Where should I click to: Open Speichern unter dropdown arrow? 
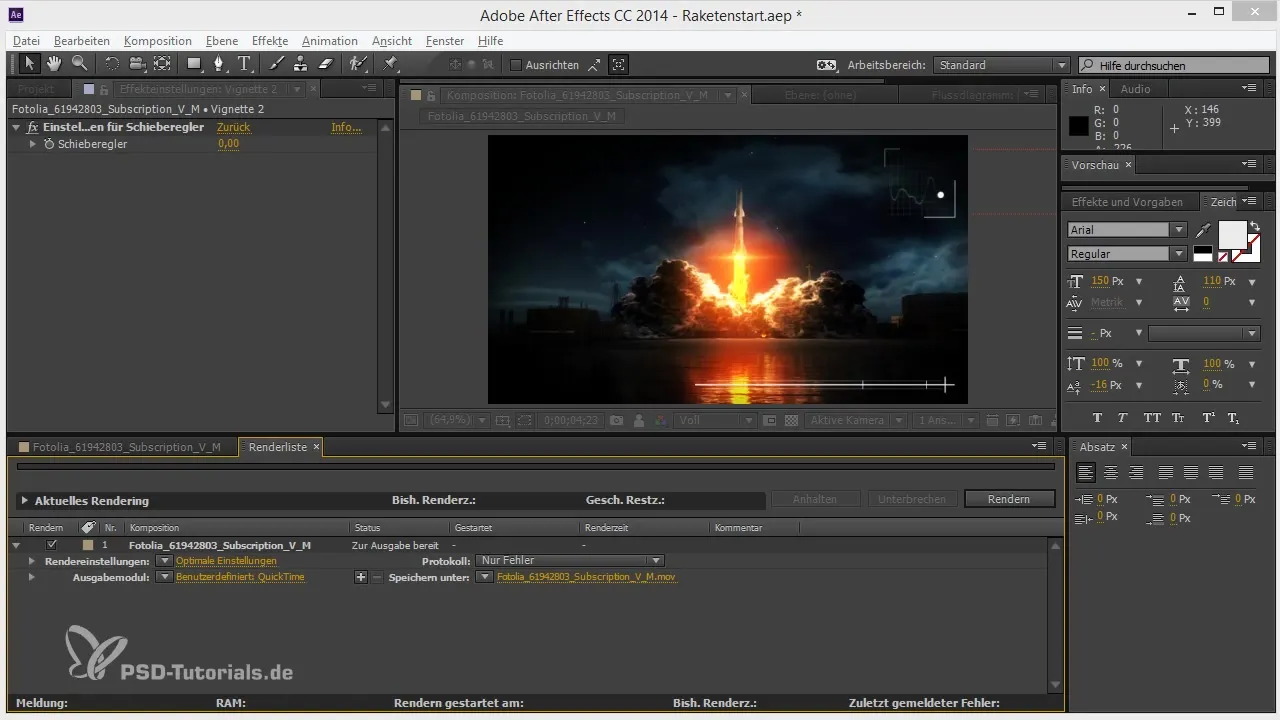point(485,577)
